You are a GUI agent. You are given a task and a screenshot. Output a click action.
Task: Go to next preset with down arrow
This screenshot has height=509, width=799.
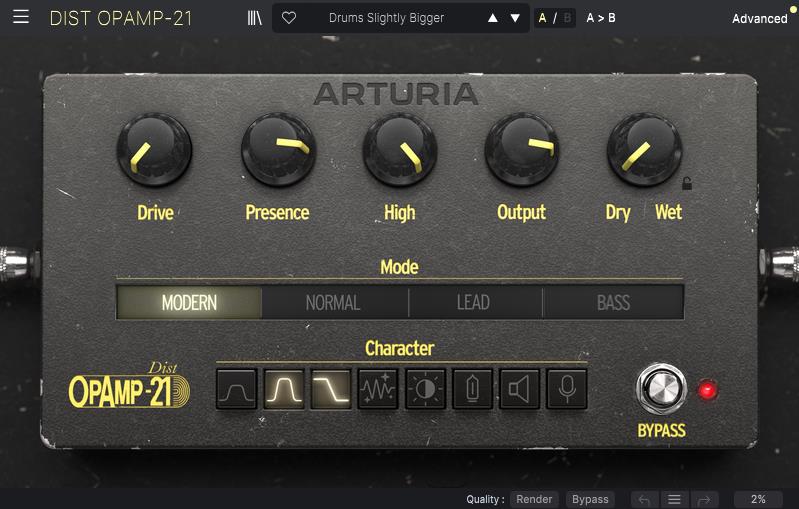click(x=515, y=18)
